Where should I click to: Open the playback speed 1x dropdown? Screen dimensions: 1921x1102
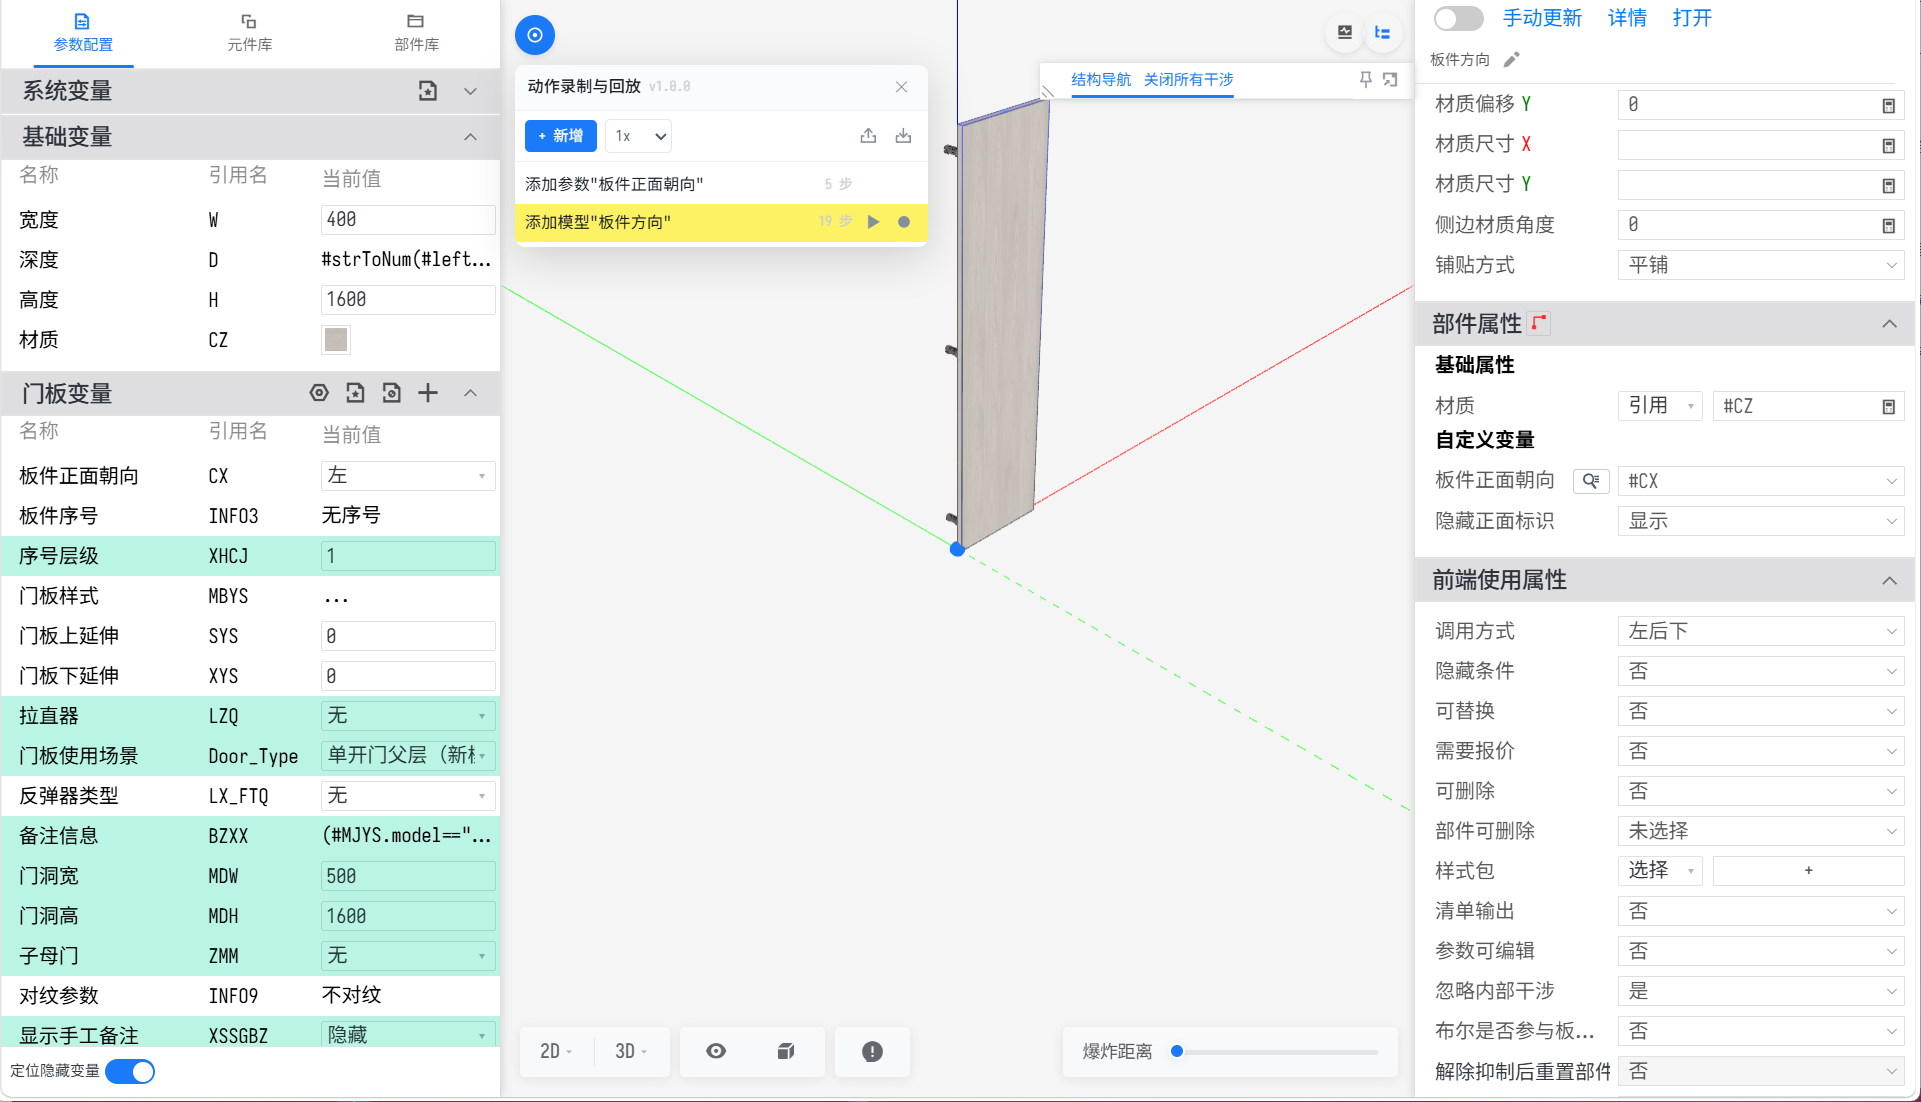pyautogui.click(x=638, y=136)
